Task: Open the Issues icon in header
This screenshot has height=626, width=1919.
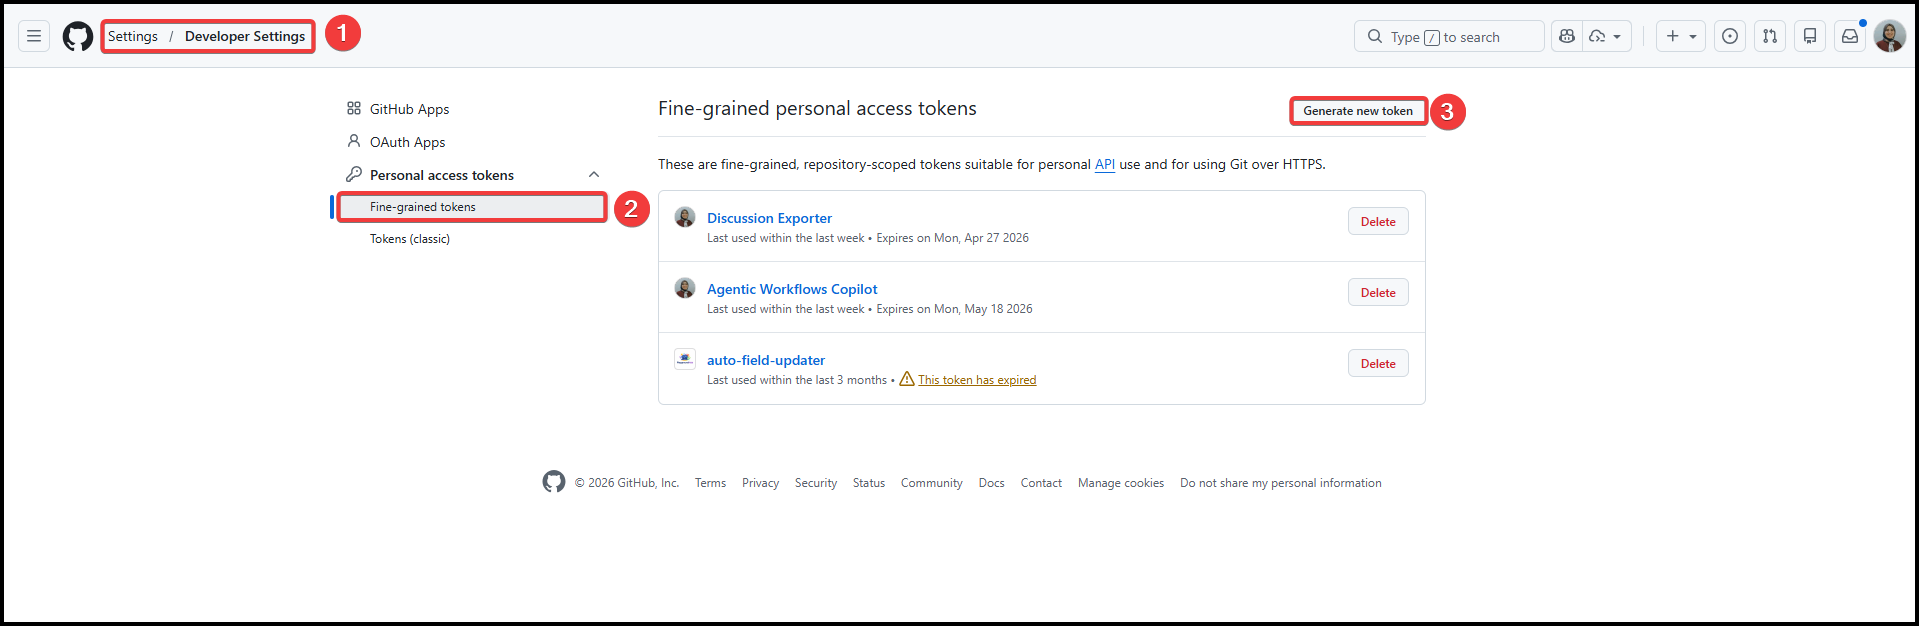Action: [x=1730, y=36]
